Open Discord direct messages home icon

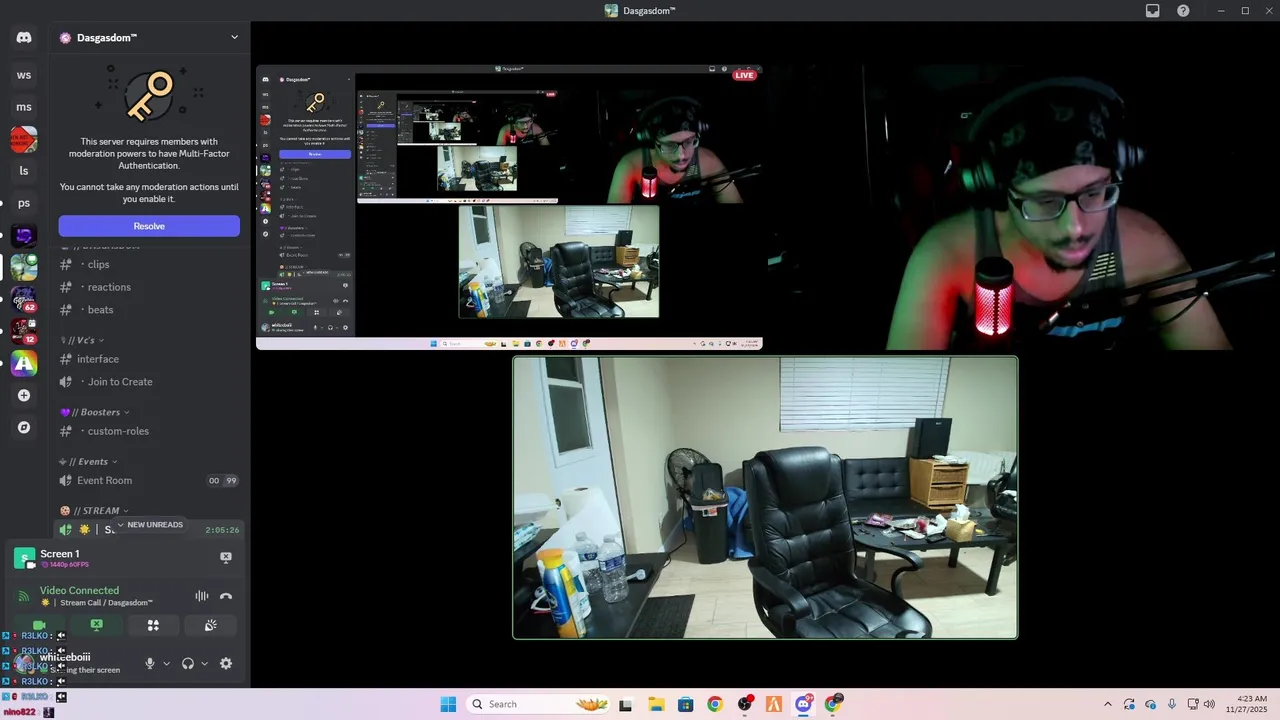[24, 38]
